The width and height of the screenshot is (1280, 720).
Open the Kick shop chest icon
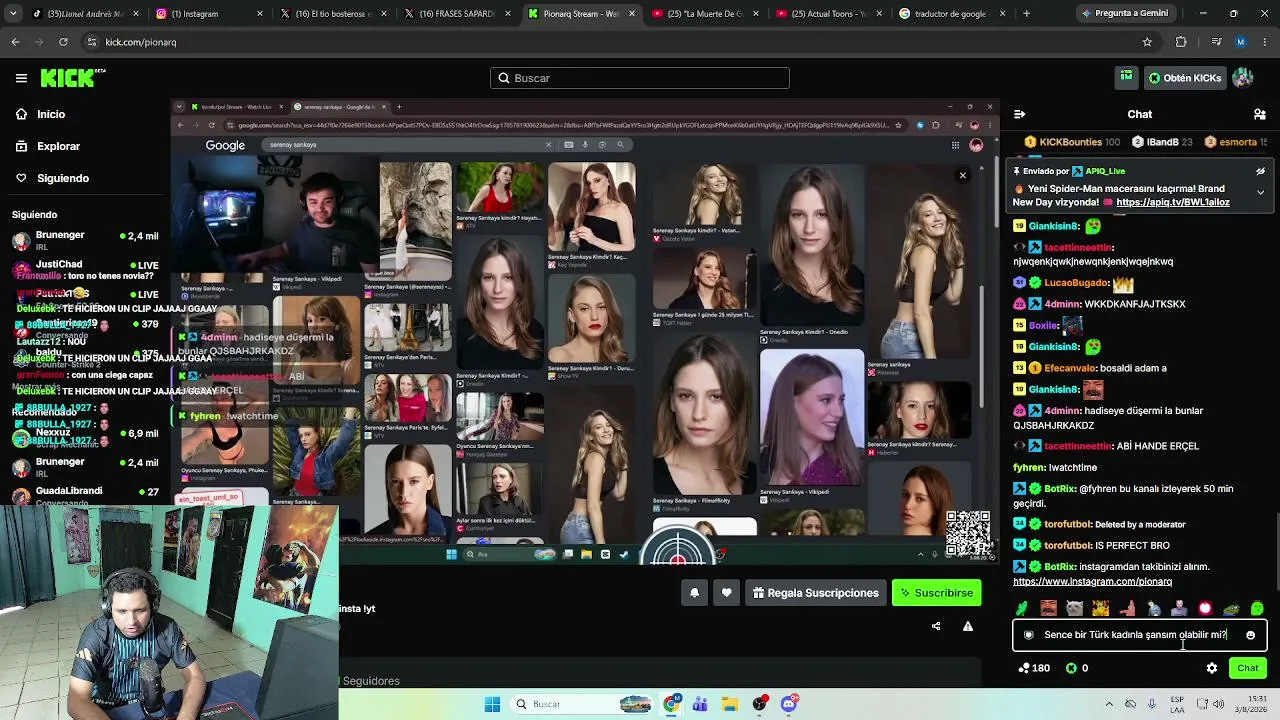pos(1127,78)
